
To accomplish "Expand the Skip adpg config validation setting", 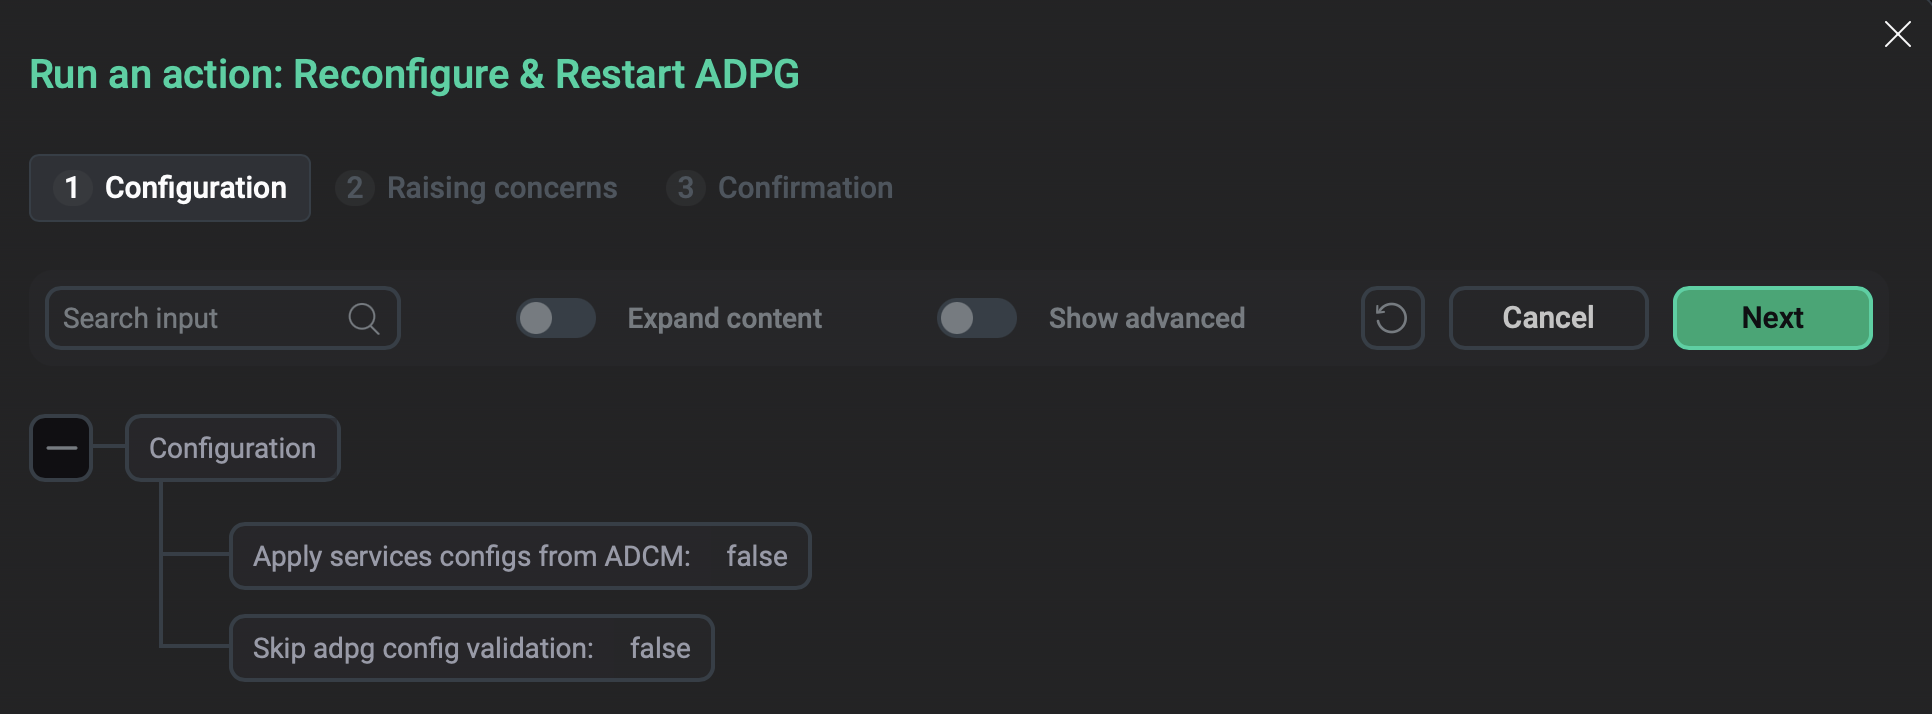I will (471, 648).
